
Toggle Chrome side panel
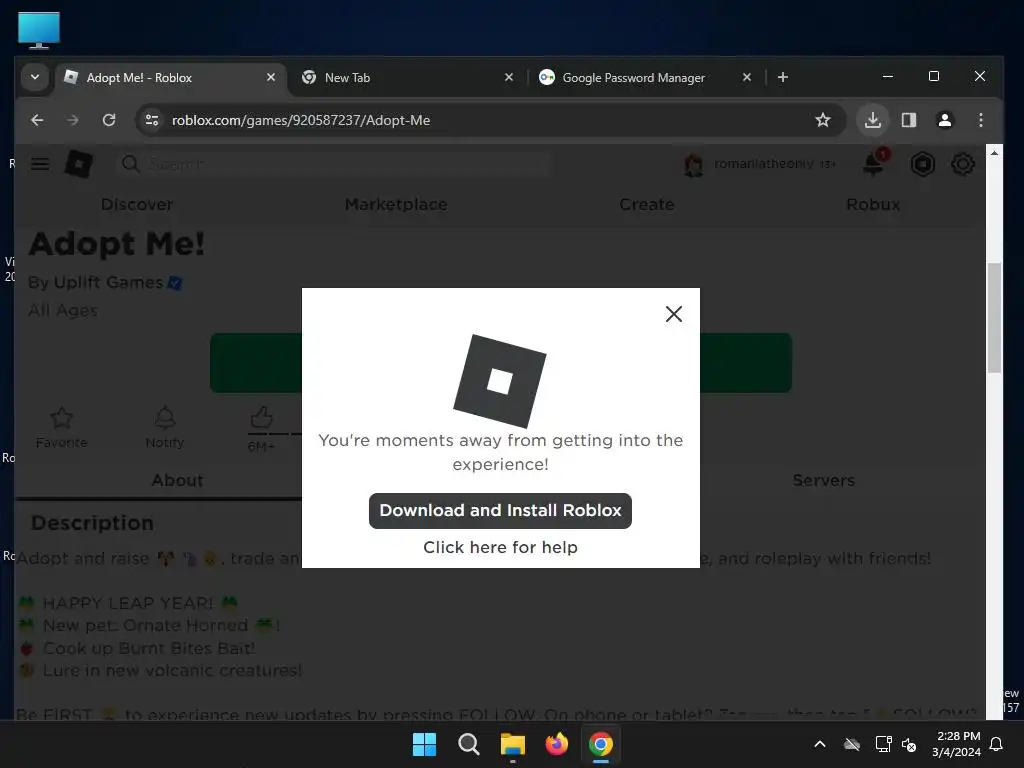coord(909,120)
